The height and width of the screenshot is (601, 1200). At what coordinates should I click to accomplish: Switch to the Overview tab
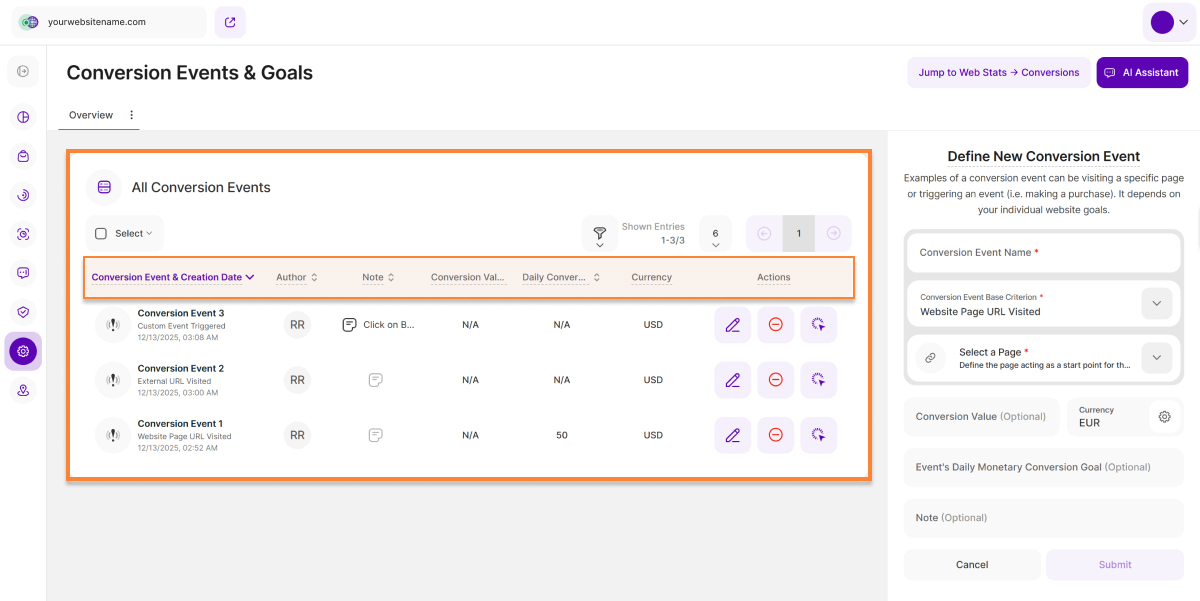tap(91, 115)
